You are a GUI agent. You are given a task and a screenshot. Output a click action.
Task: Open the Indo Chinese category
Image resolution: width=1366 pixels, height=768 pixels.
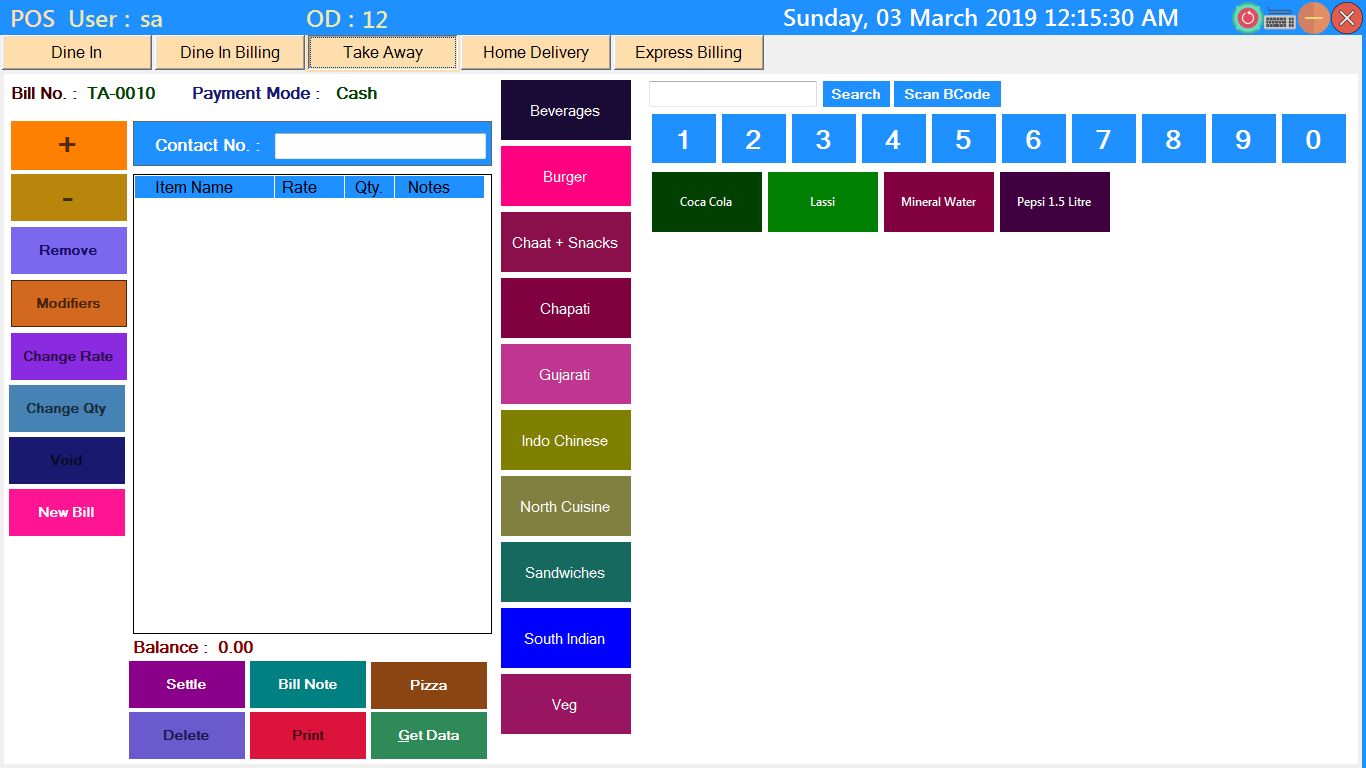point(566,440)
